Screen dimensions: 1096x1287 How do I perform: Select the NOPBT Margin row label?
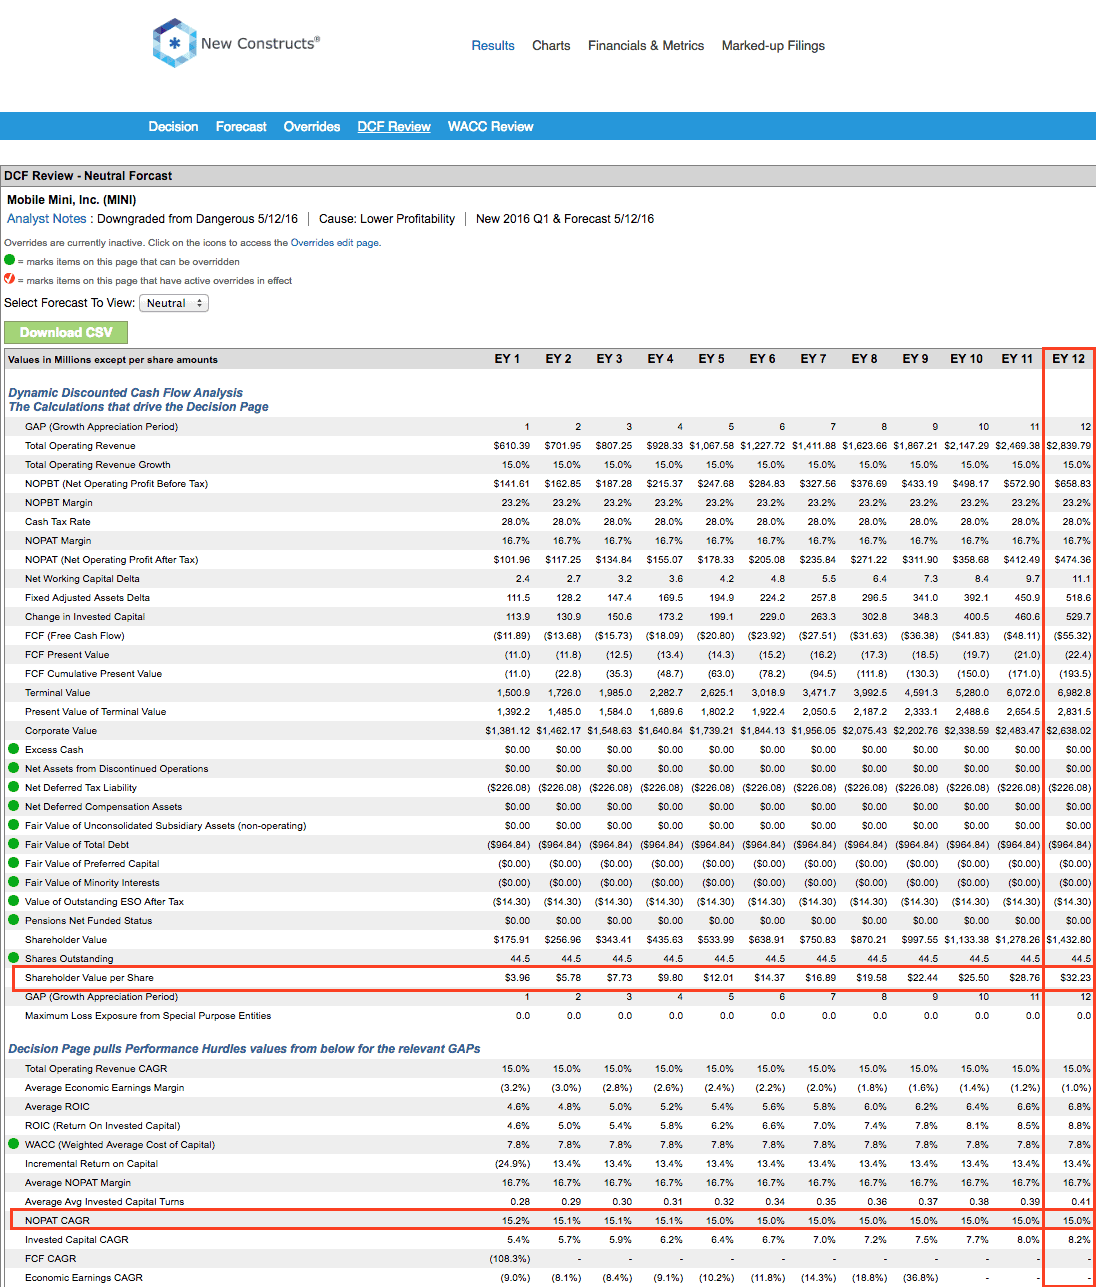59,503
